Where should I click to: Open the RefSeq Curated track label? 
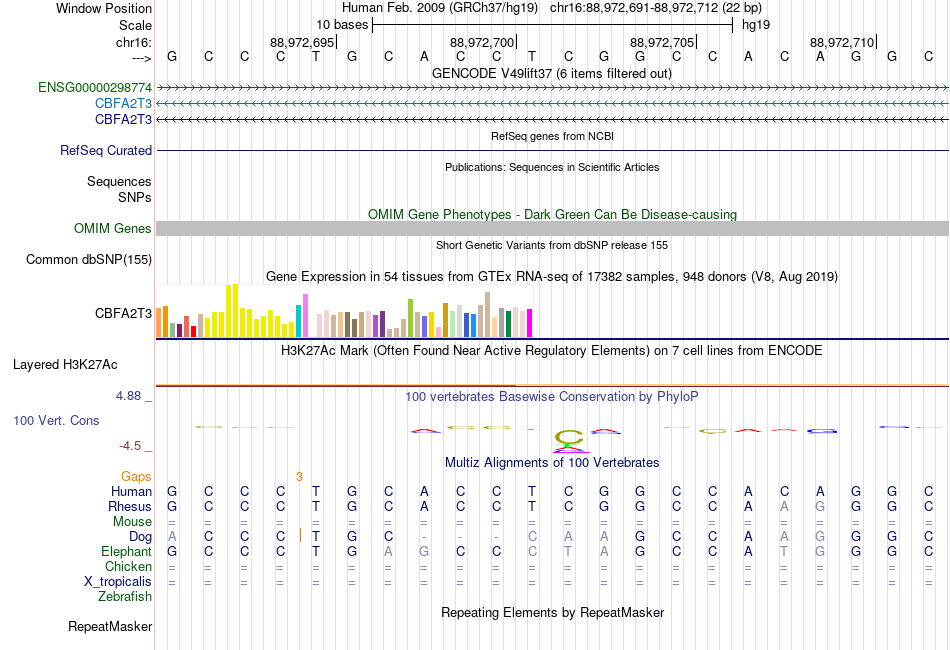tap(106, 150)
